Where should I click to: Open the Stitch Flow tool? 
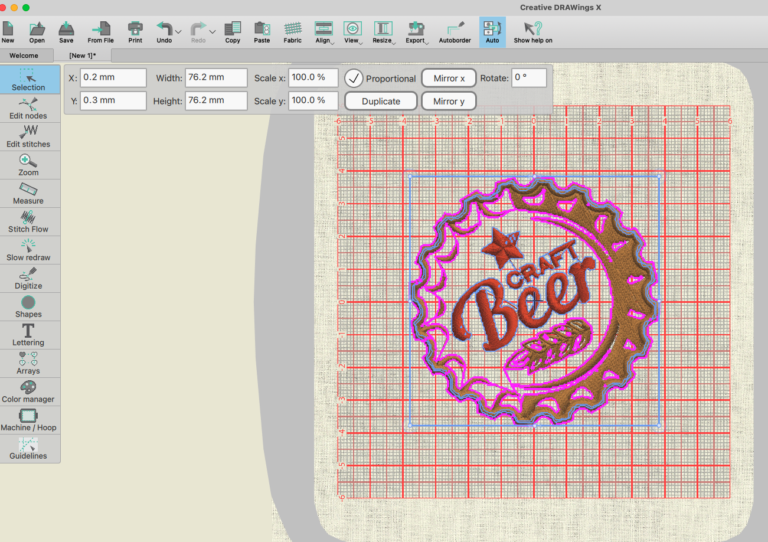click(29, 221)
